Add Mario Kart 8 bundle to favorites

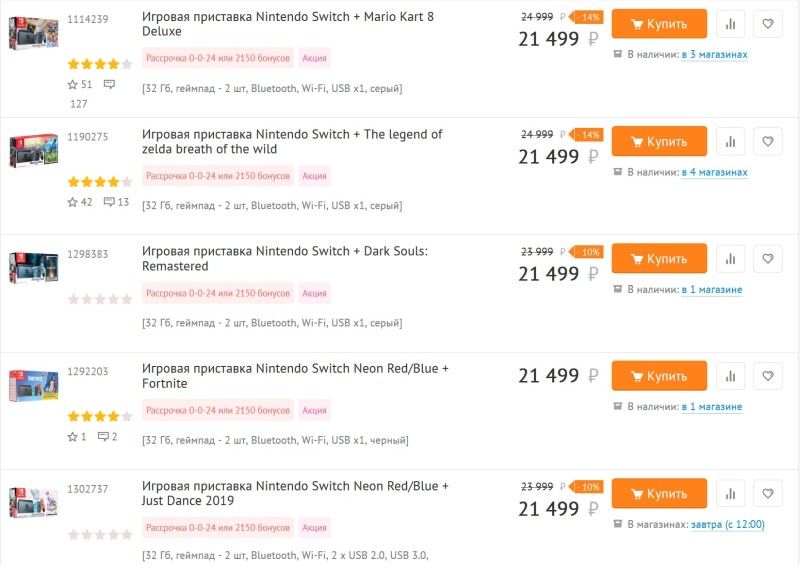click(767, 24)
